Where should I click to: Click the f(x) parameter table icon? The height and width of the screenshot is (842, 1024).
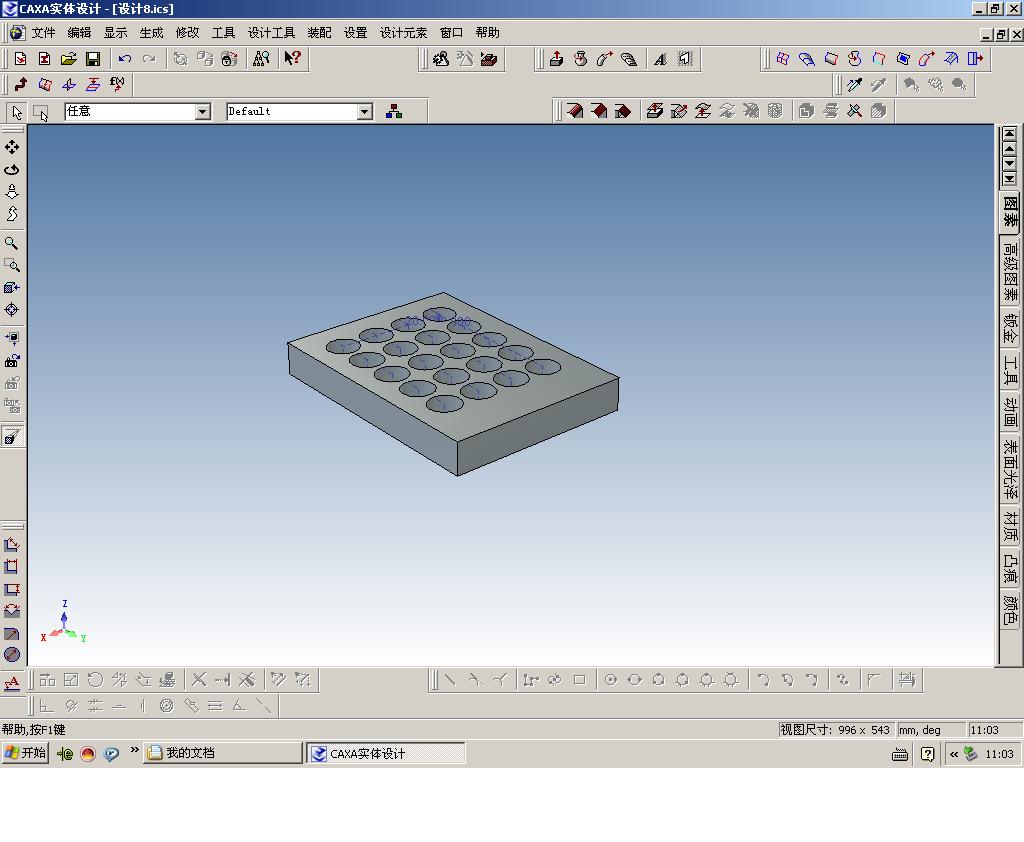tap(117, 84)
